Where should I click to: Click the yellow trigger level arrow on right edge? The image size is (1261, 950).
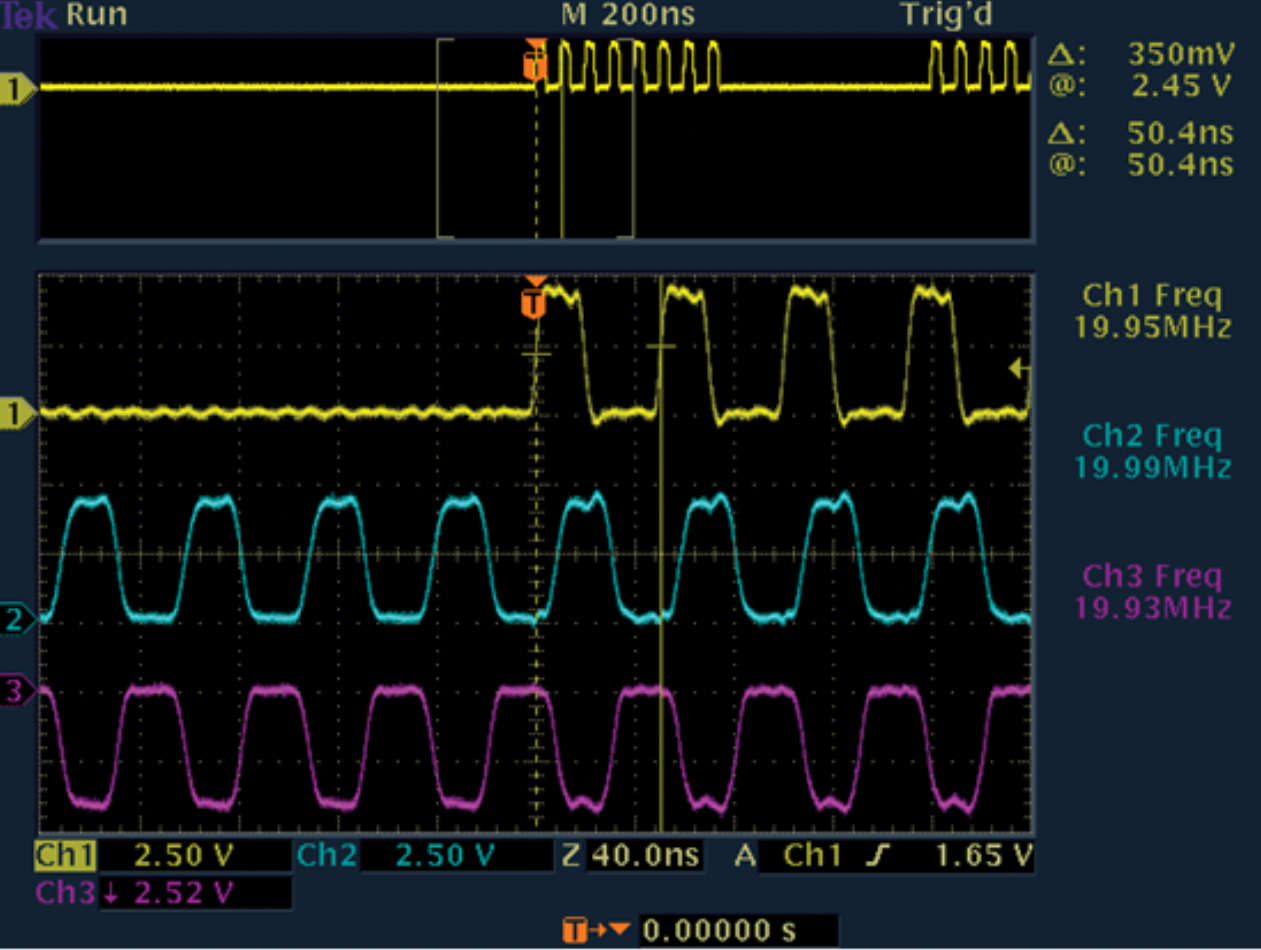tap(1019, 369)
